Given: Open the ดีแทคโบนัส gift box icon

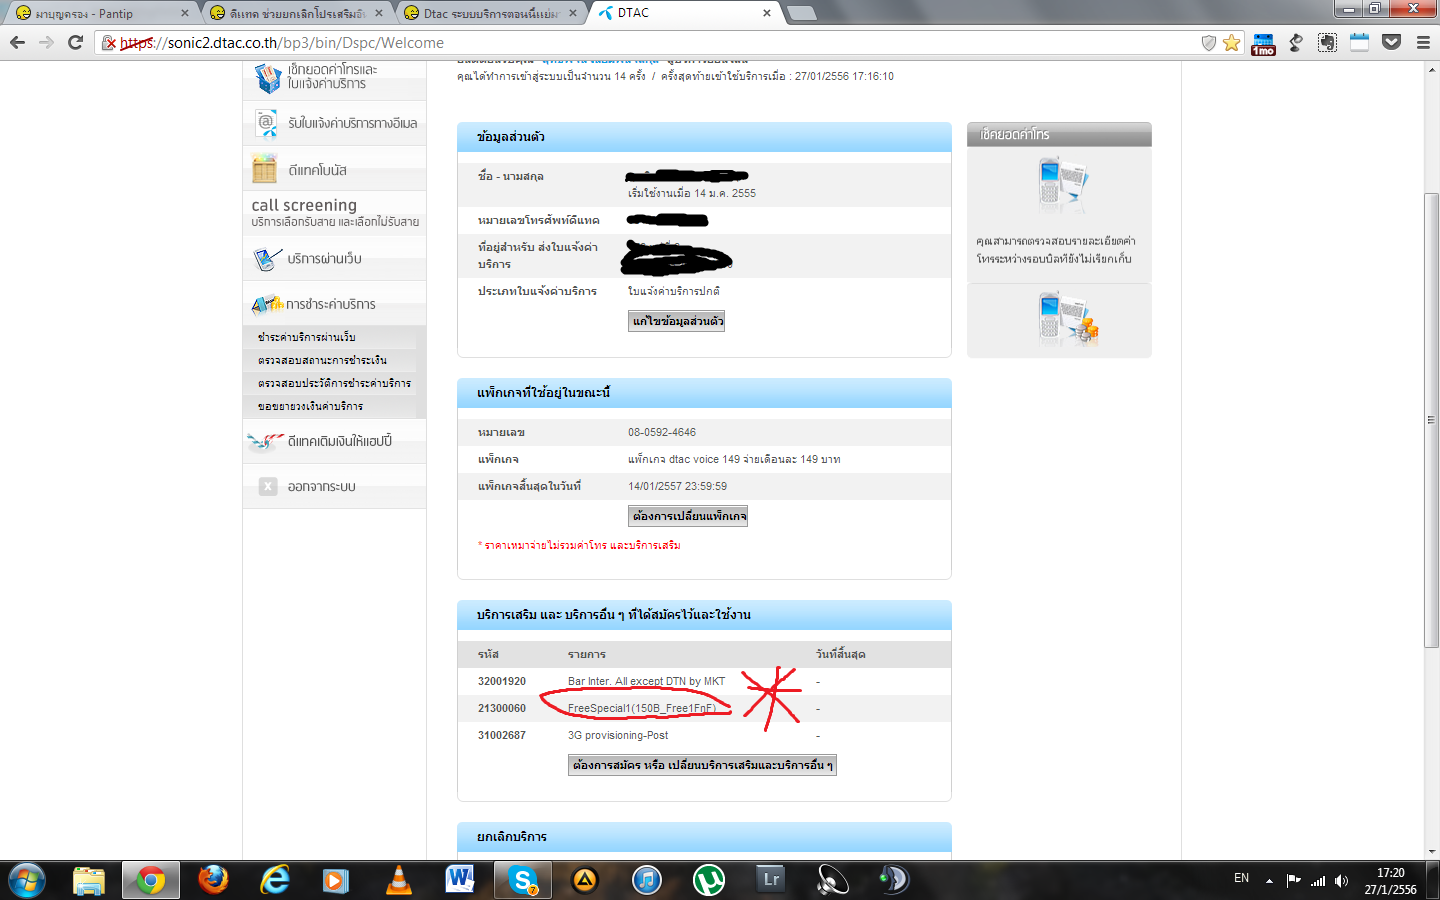Looking at the screenshot, I should [265, 169].
